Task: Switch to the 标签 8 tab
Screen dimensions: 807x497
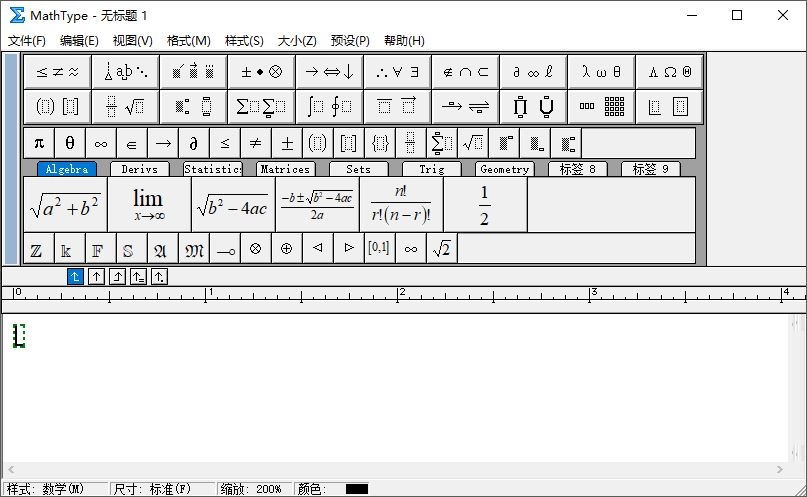Action: tap(578, 169)
